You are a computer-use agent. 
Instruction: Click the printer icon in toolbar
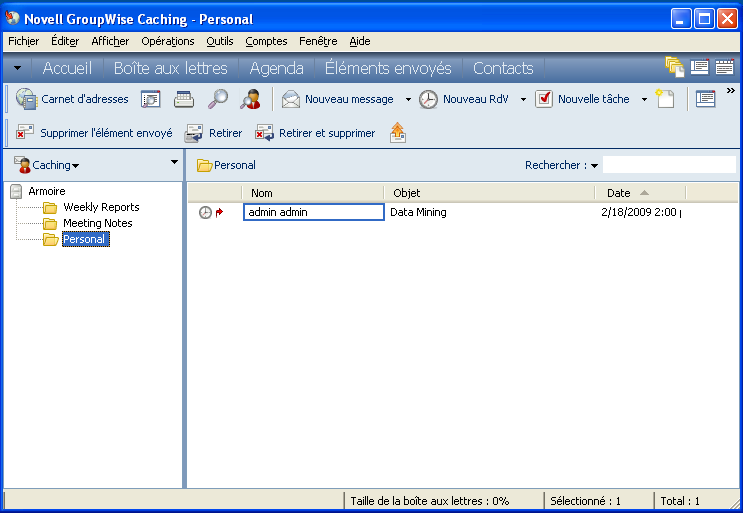184,99
